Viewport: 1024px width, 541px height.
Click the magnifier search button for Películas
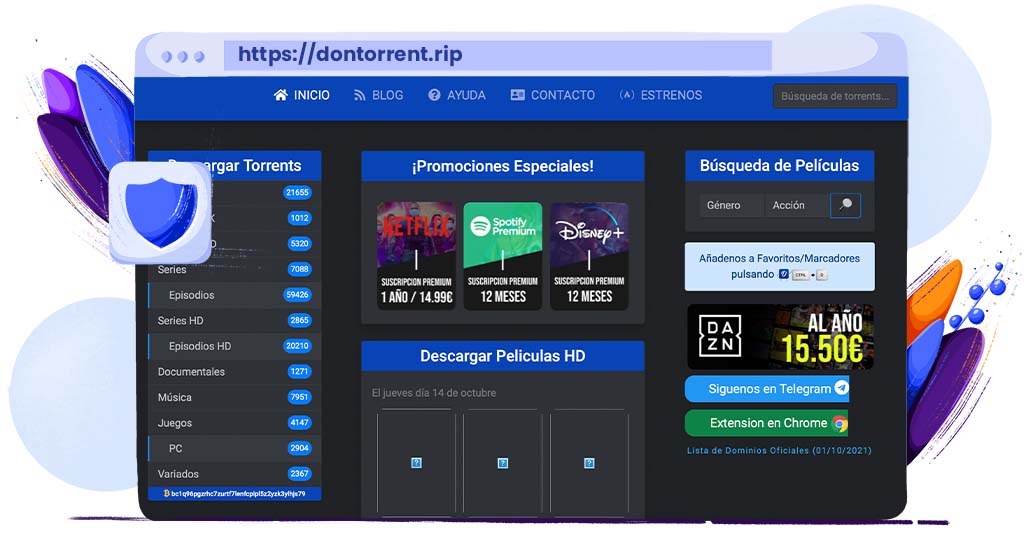click(846, 205)
